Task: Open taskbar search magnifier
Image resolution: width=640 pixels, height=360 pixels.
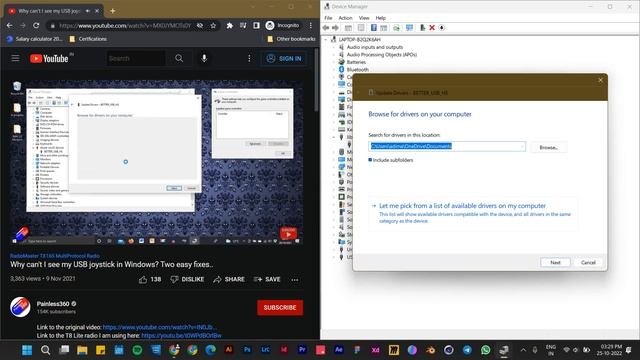Action: (x=45, y=350)
